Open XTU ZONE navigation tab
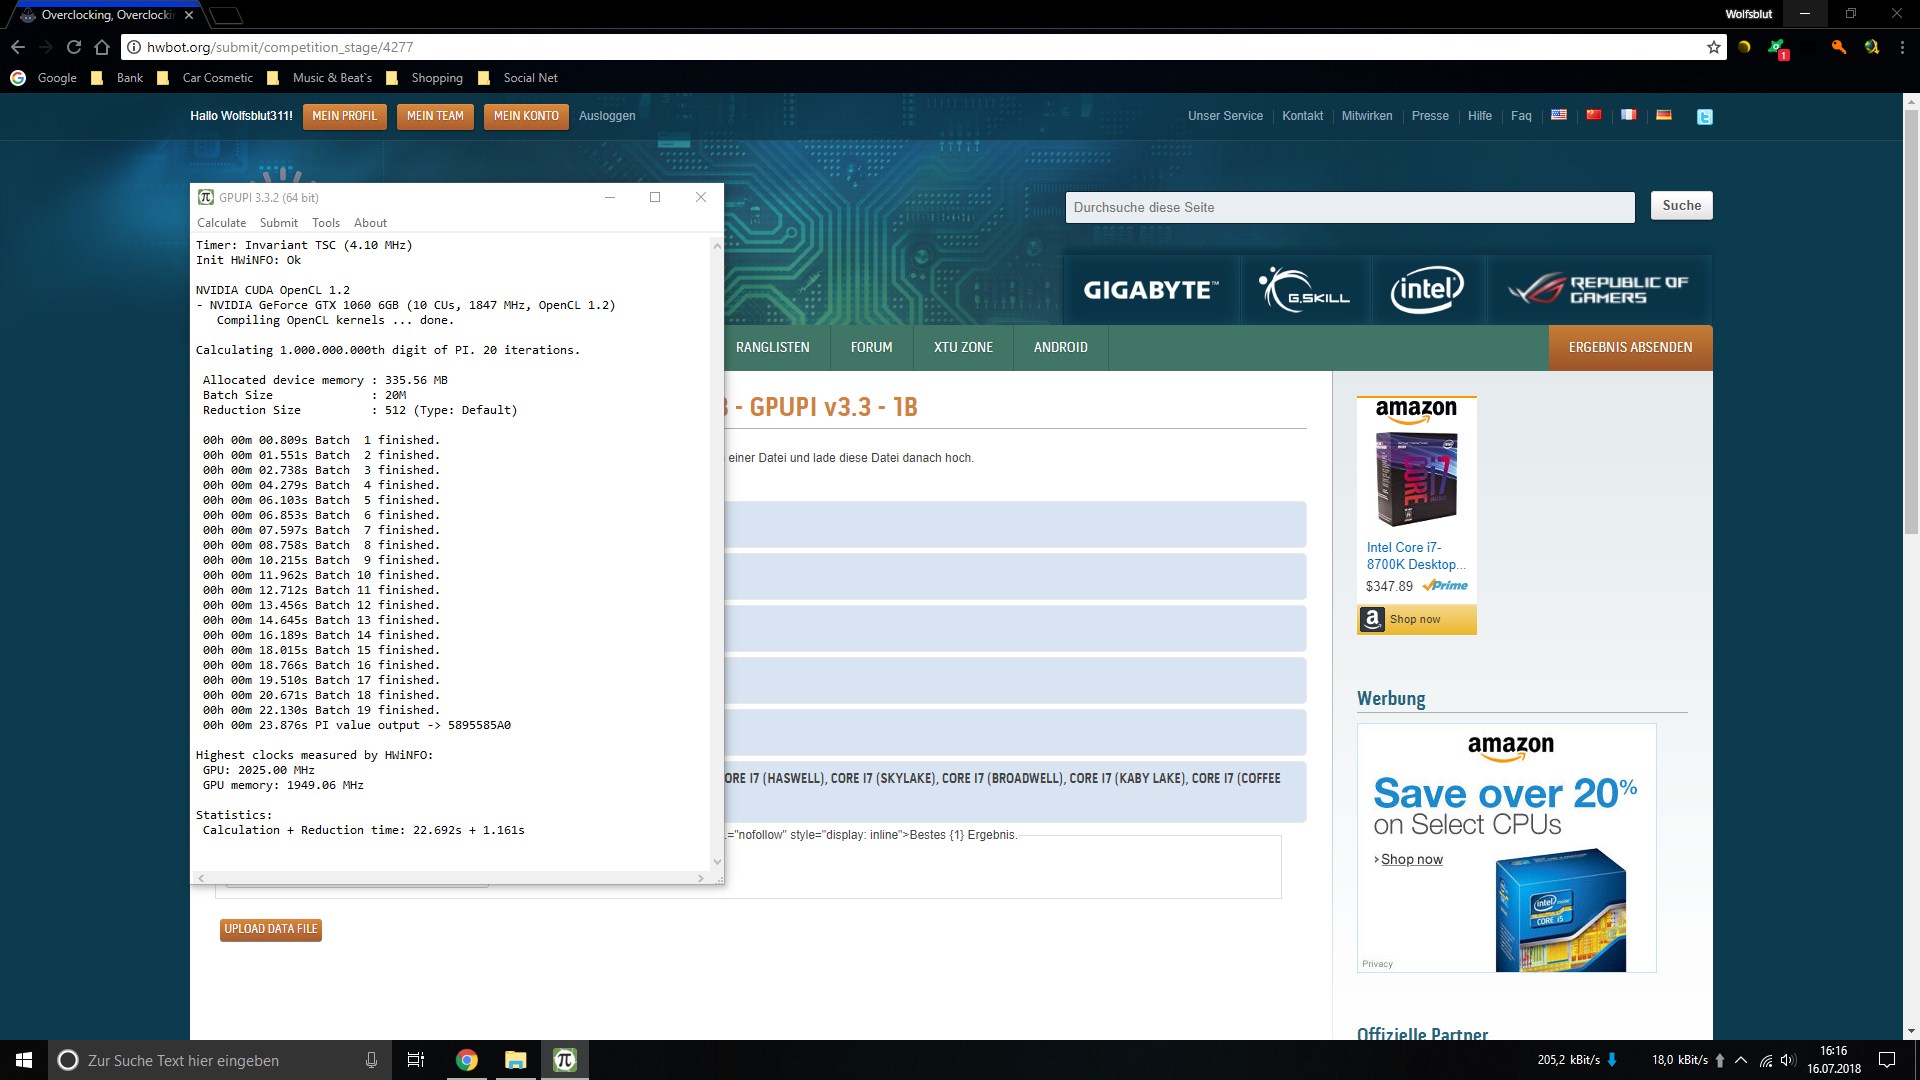 pos(963,347)
